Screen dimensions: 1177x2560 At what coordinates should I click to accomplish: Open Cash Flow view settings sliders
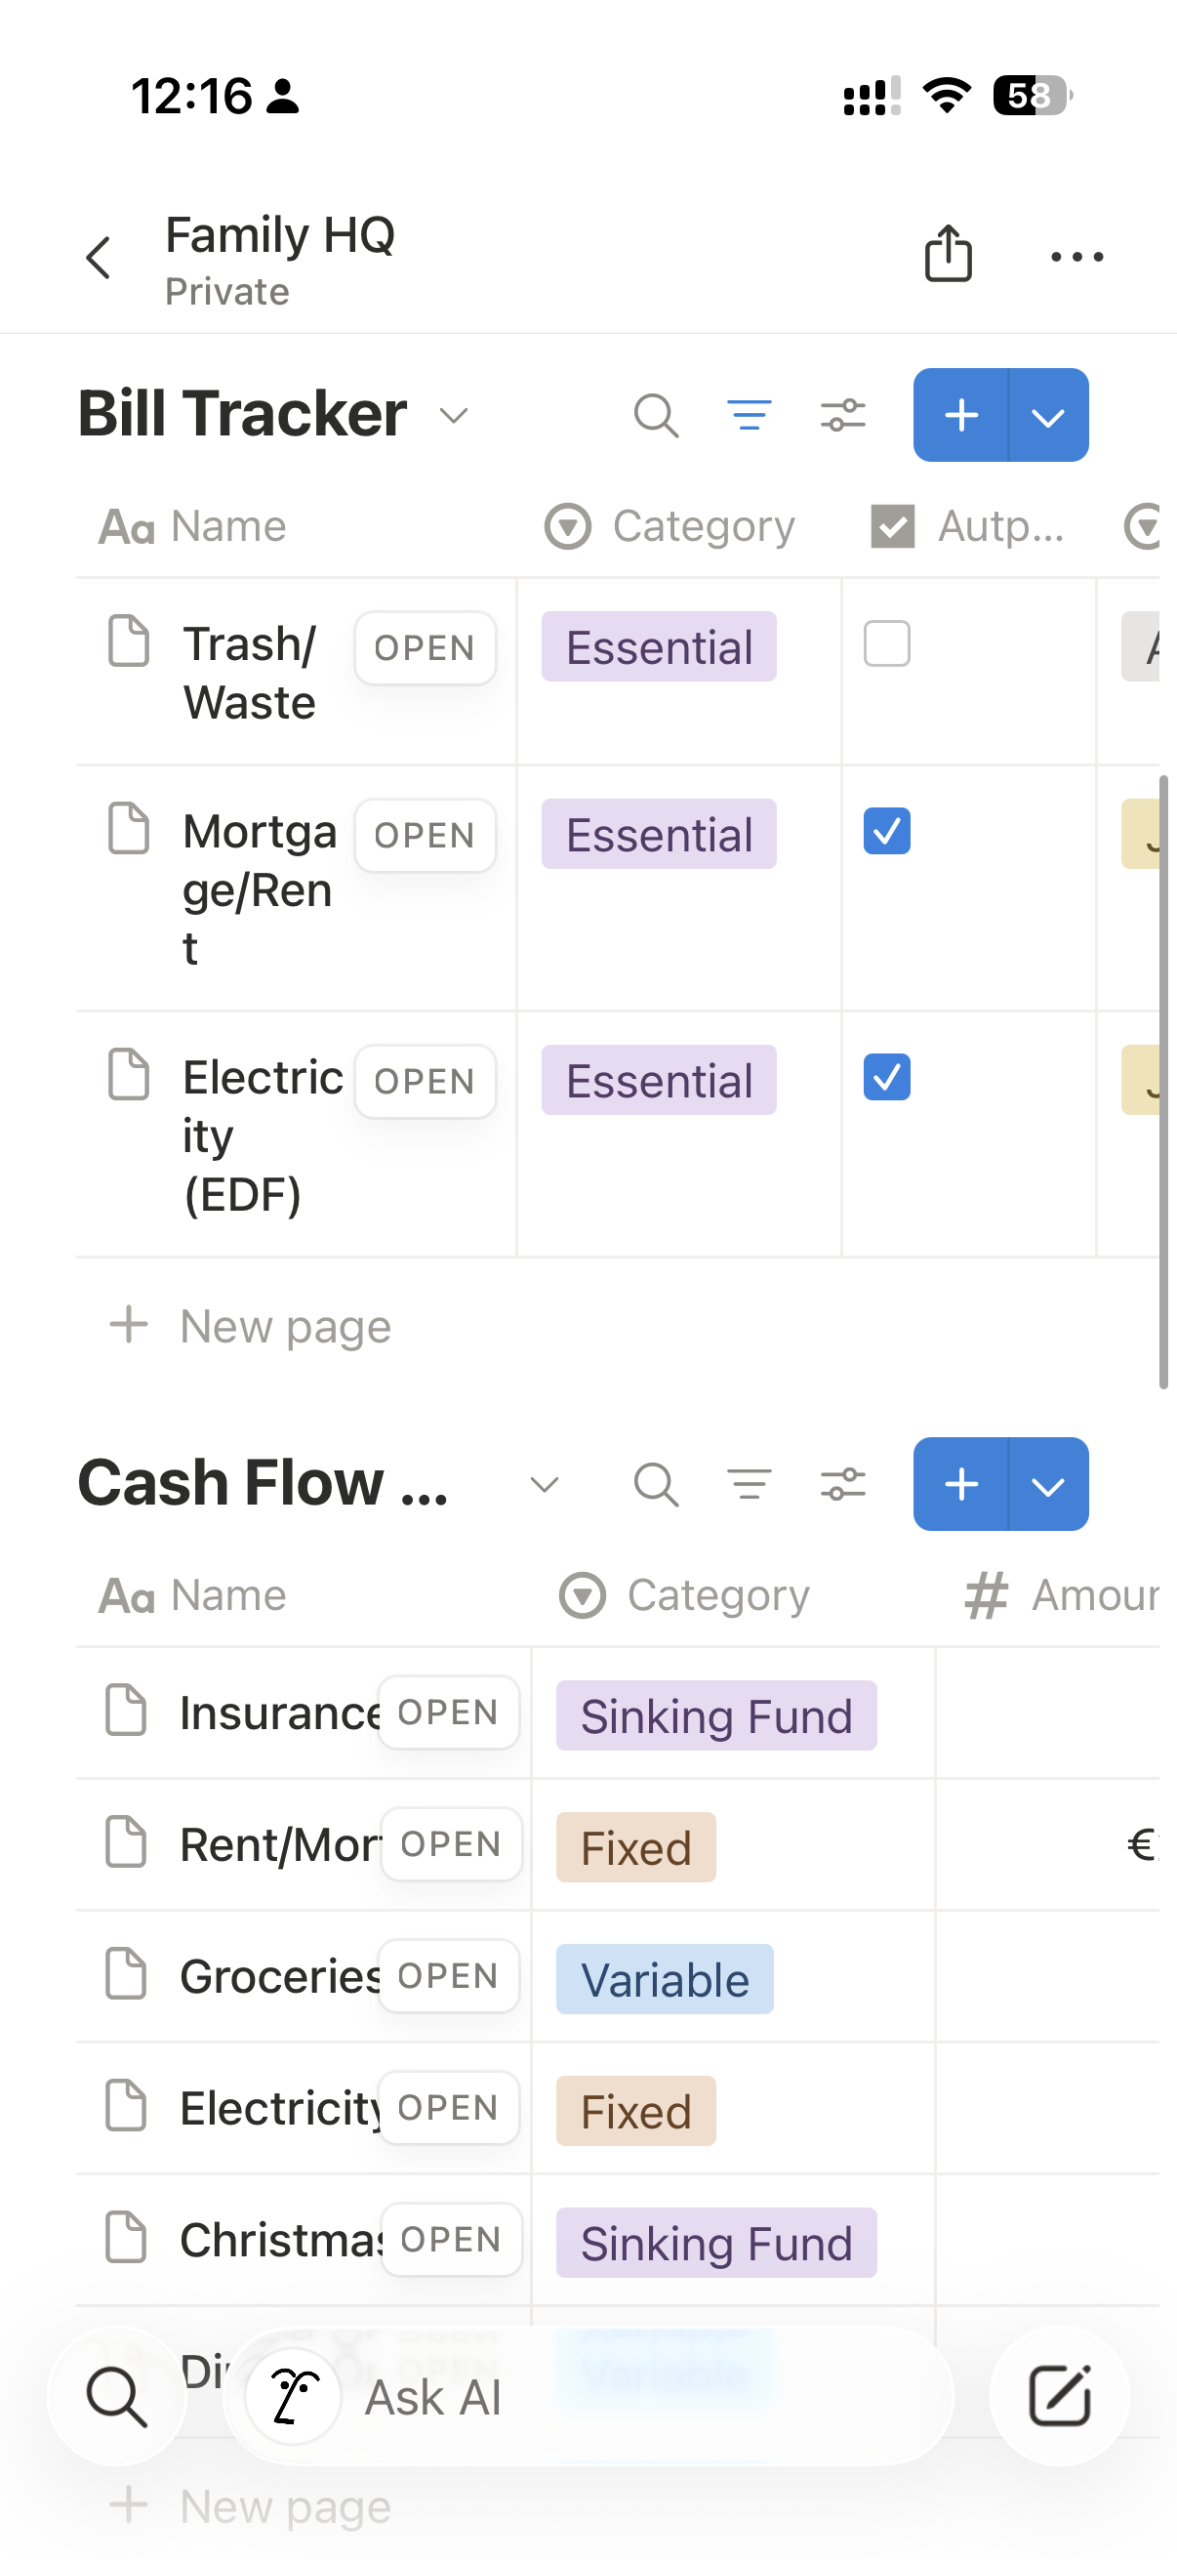click(x=842, y=1484)
